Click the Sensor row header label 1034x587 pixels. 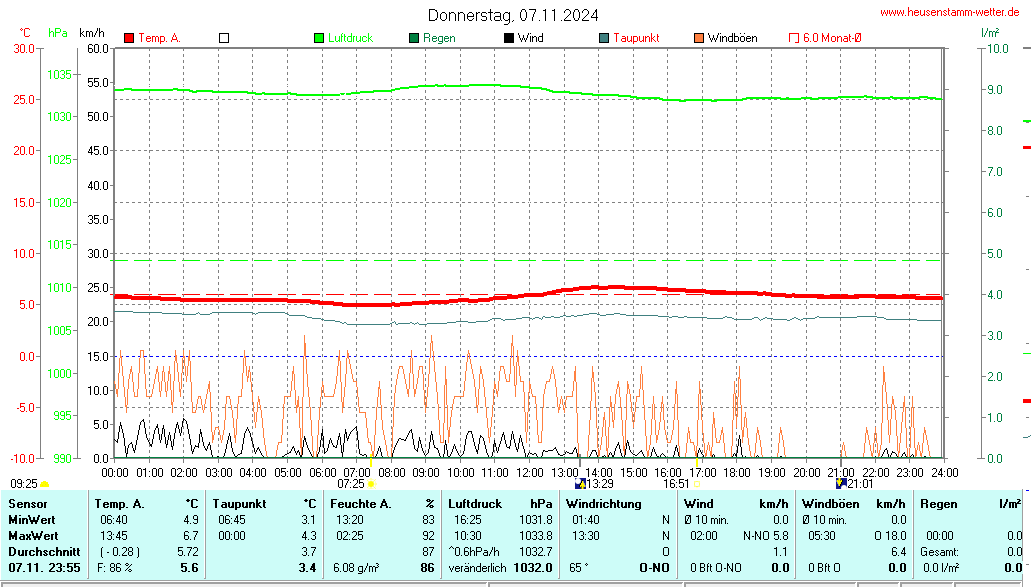(x=28, y=504)
